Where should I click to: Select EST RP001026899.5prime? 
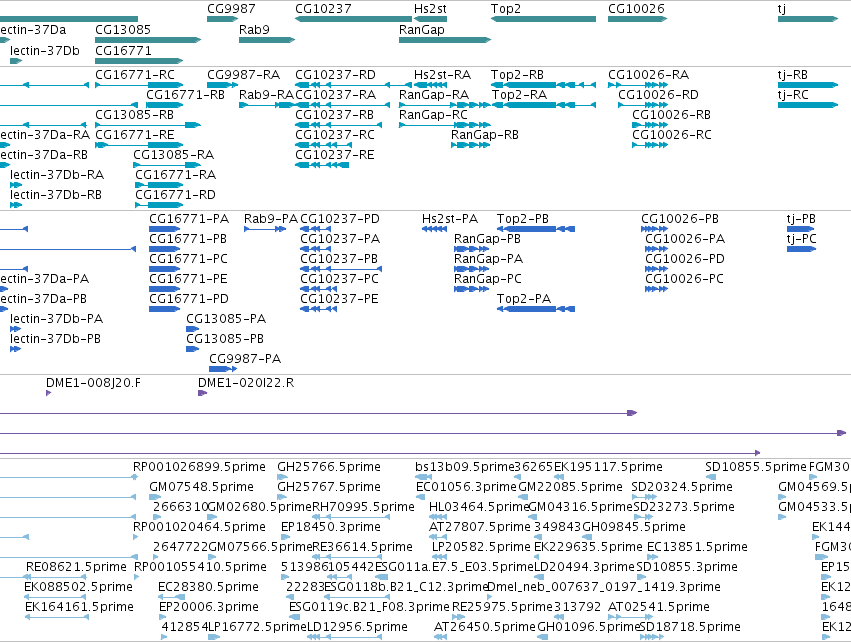point(199,467)
